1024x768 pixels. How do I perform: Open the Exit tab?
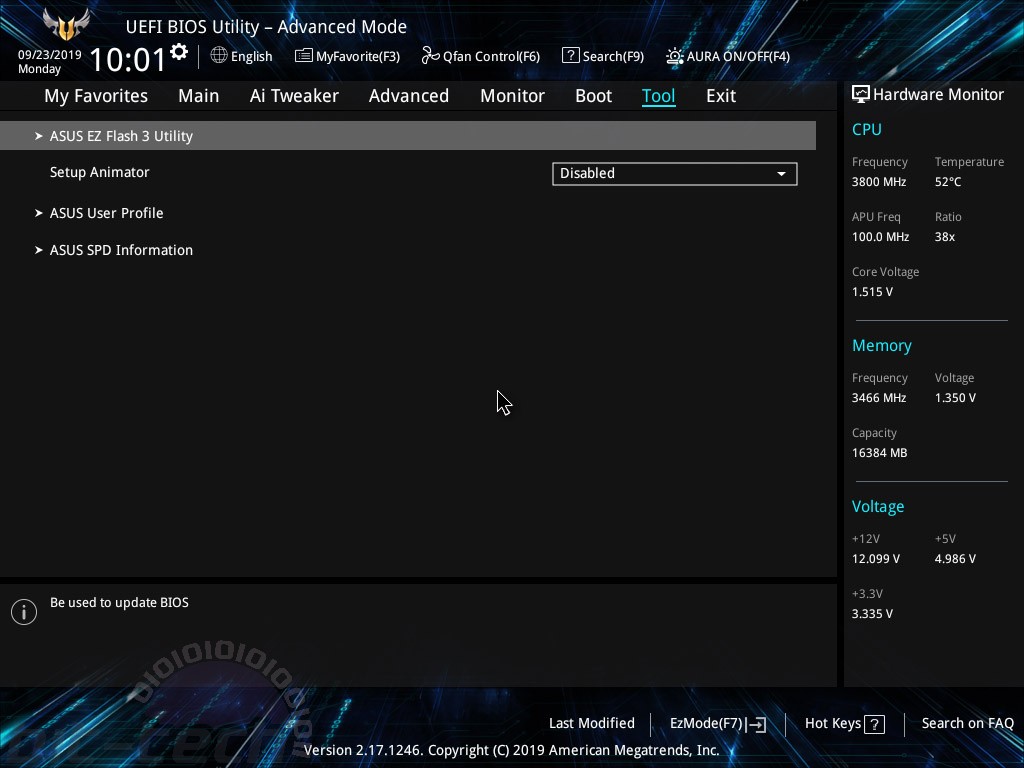point(721,96)
